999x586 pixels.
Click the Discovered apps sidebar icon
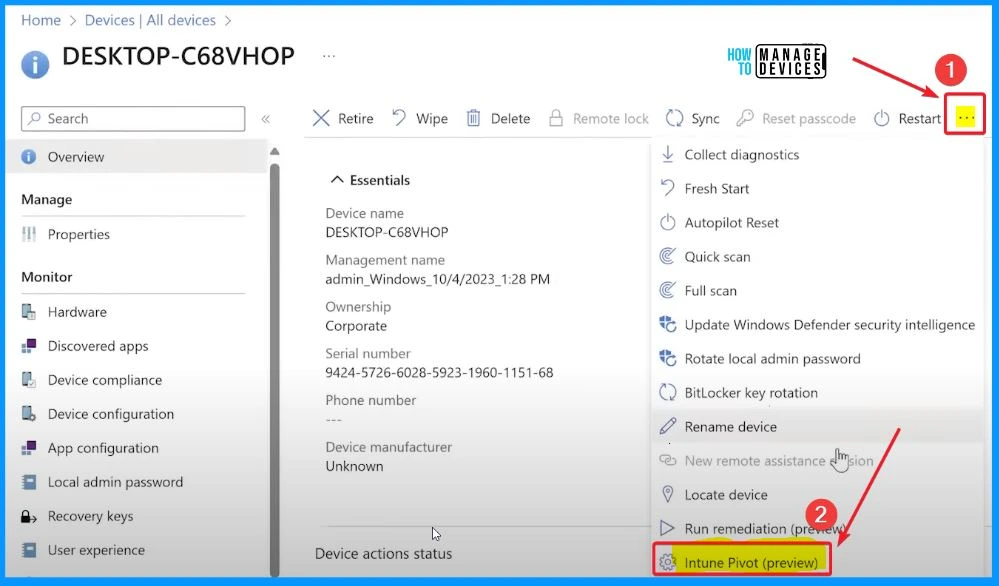pyautogui.click(x=29, y=346)
